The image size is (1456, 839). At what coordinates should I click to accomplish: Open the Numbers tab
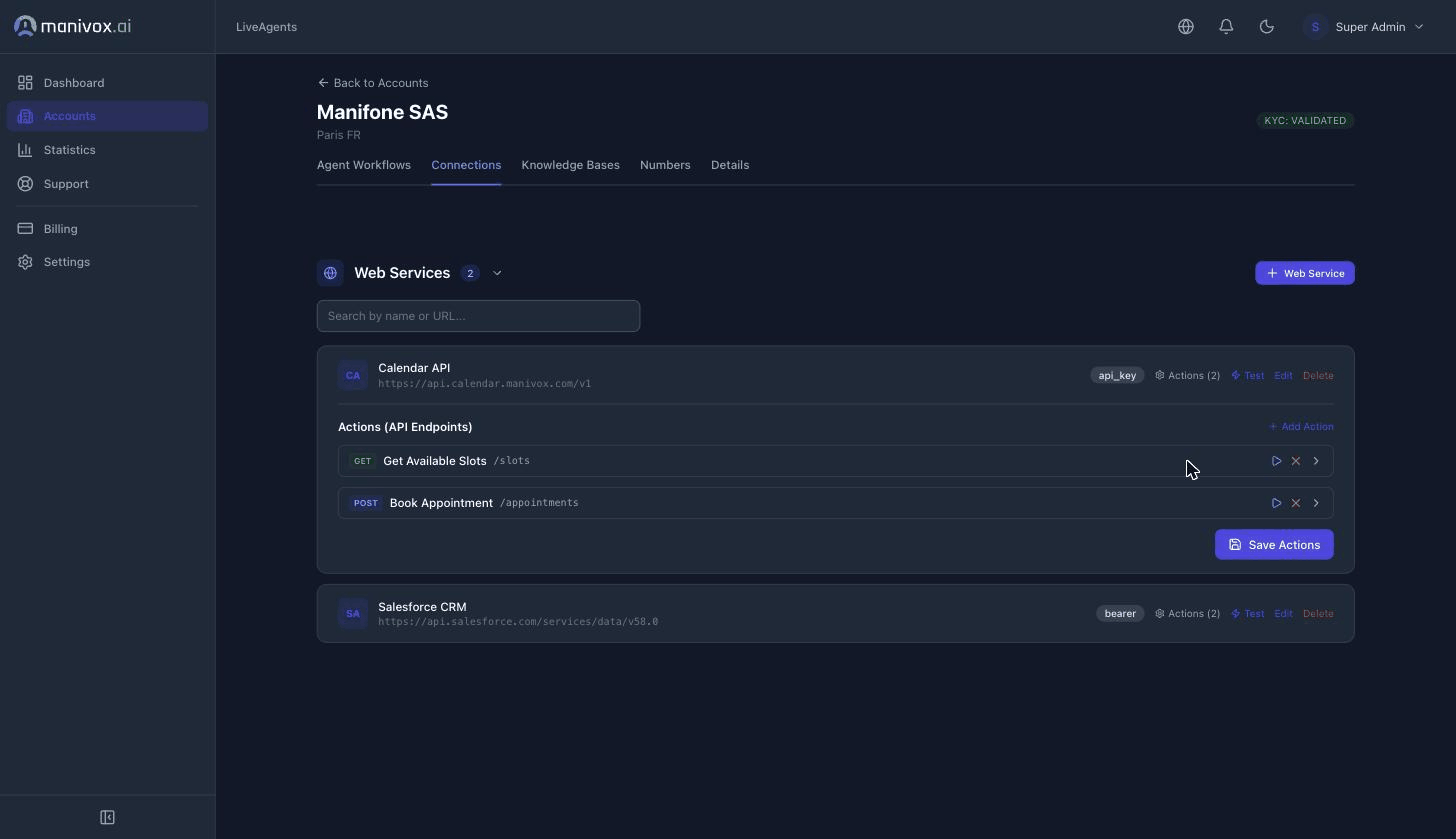point(665,165)
